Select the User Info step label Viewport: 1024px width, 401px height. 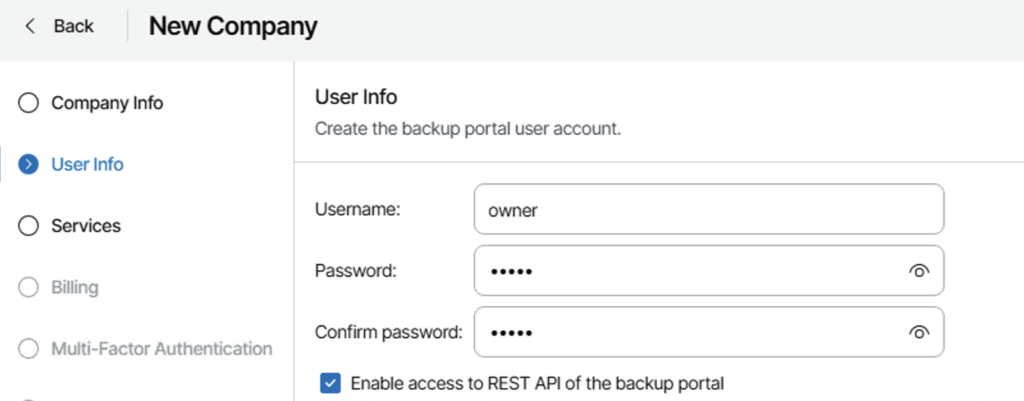[x=87, y=165]
